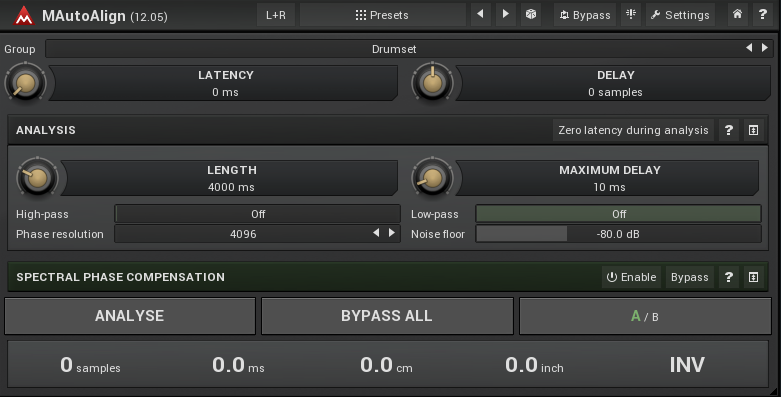781x397 pixels.
Task: Open the L+R channel mode selector
Action: click(x=276, y=15)
